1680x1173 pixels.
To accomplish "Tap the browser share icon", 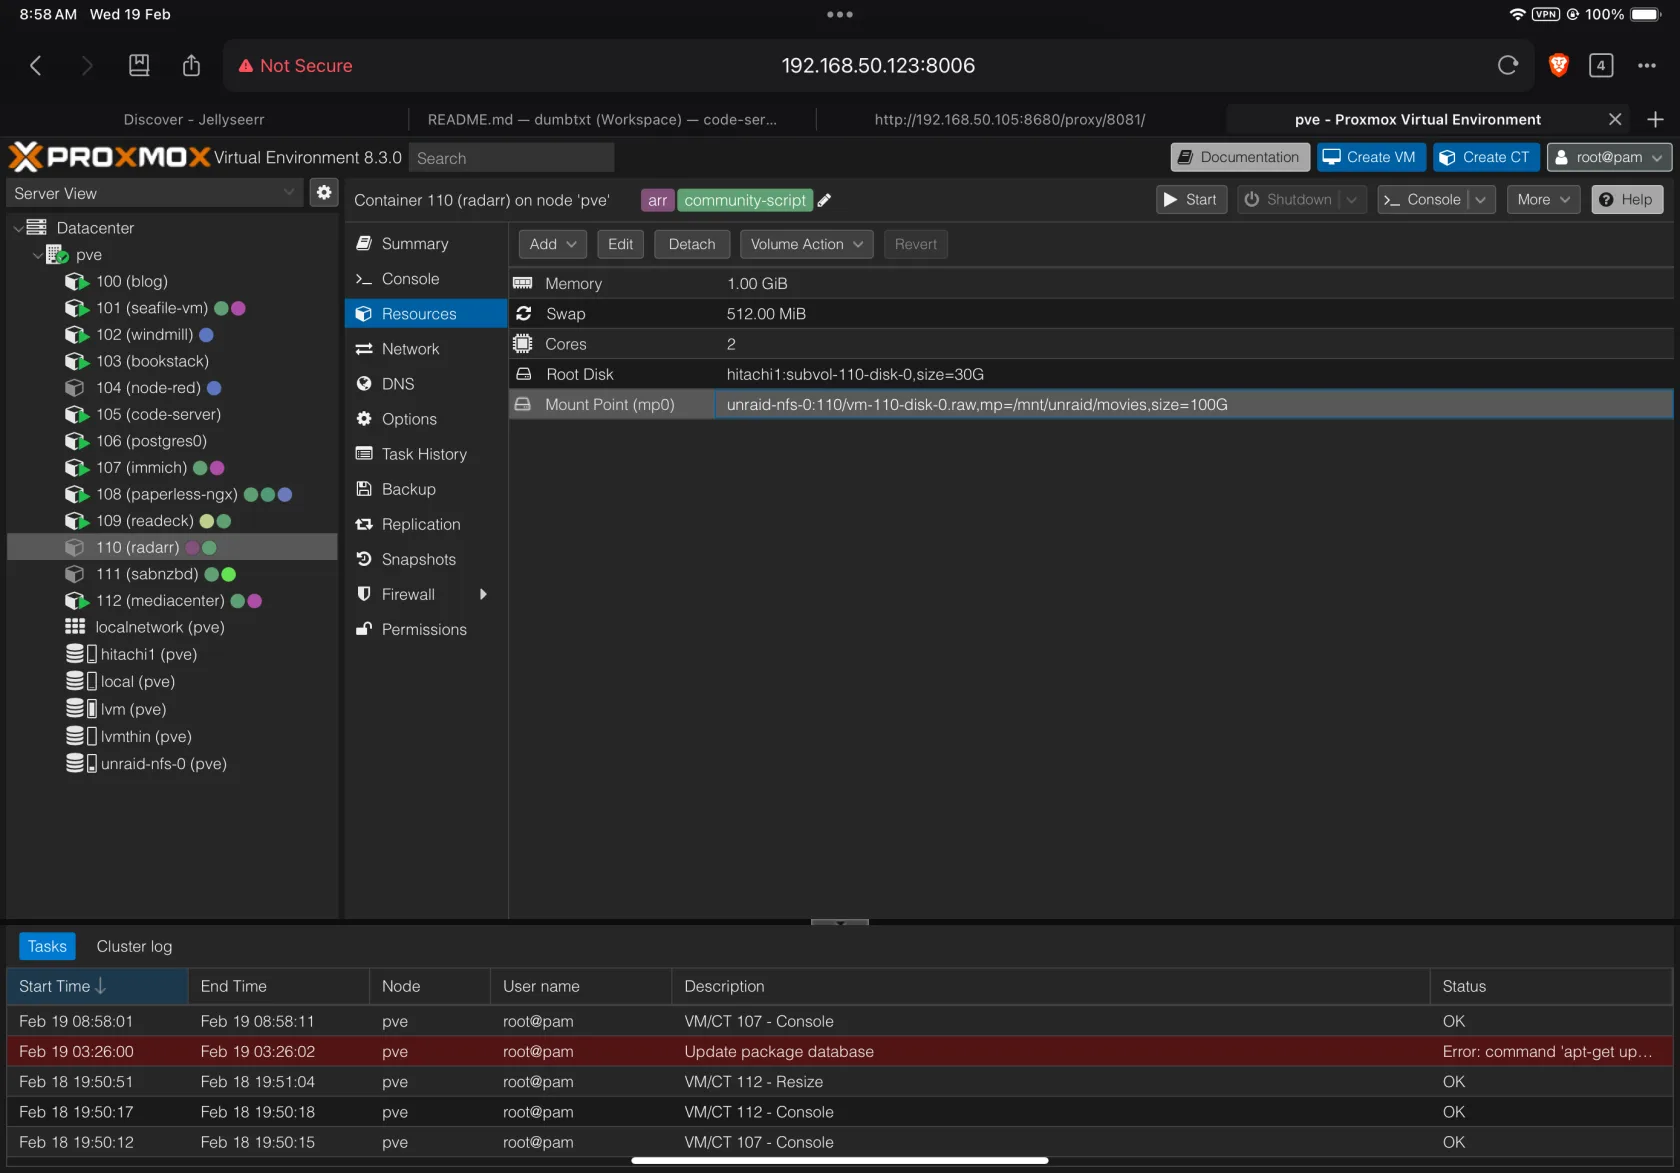I will coord(191,66).
